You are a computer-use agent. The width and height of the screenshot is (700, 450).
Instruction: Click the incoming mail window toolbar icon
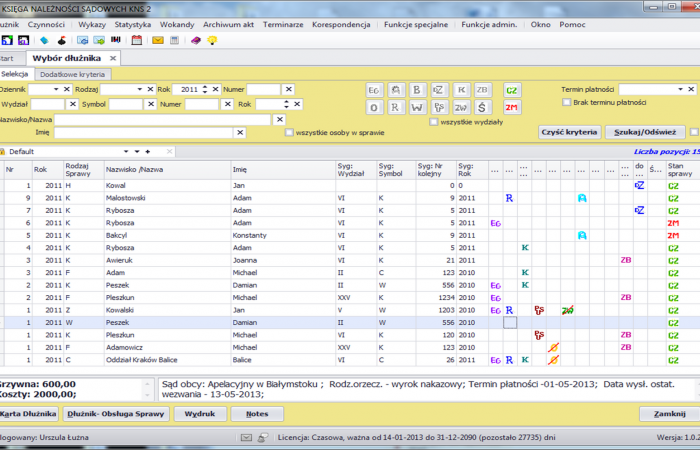tap(83, 40)
